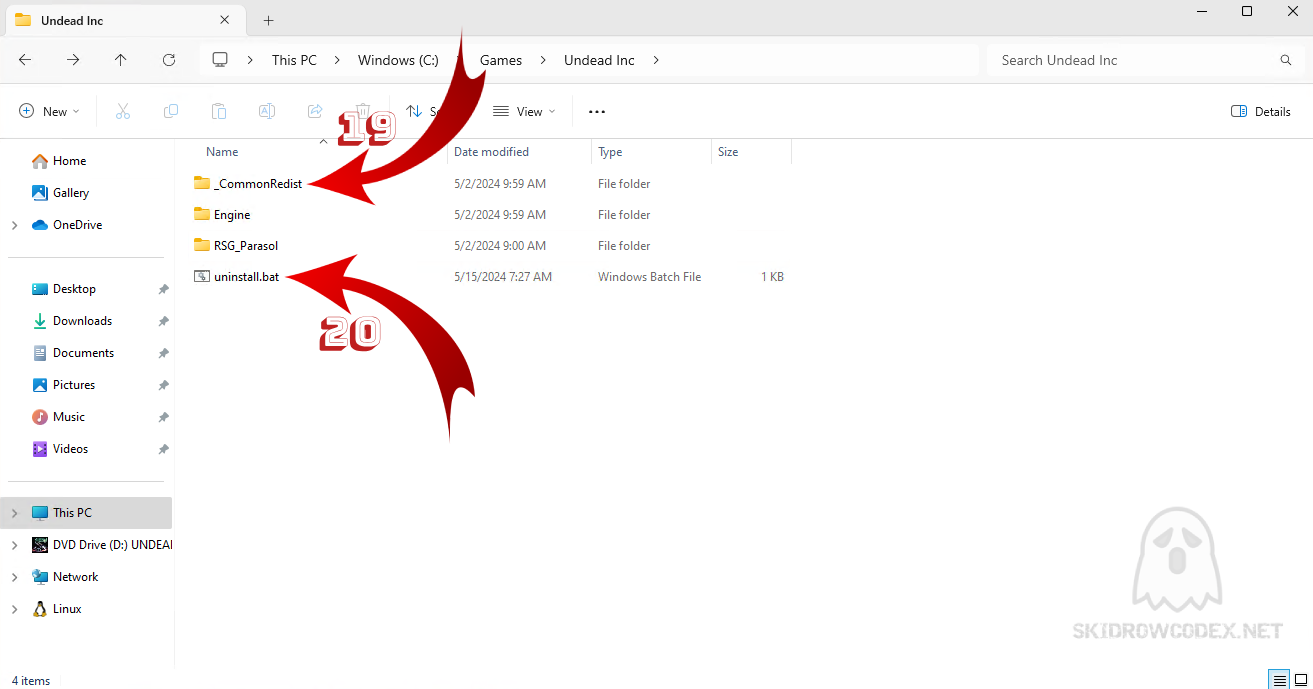The width and height of the screenshot is (1313, 689).
Task: Sort by Name column header
Action: click(222, 152)
